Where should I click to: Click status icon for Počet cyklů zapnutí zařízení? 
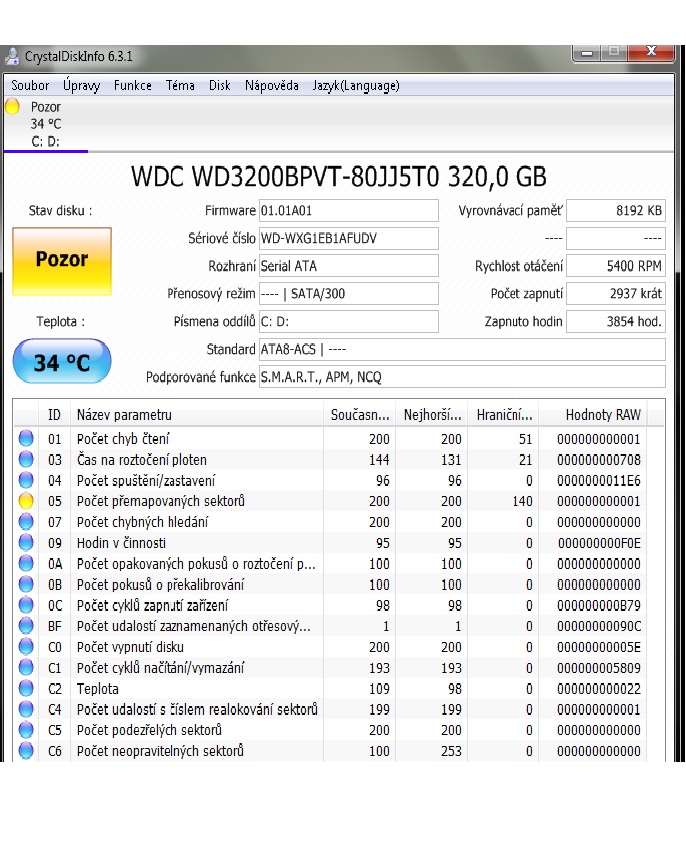pos(26,605)
